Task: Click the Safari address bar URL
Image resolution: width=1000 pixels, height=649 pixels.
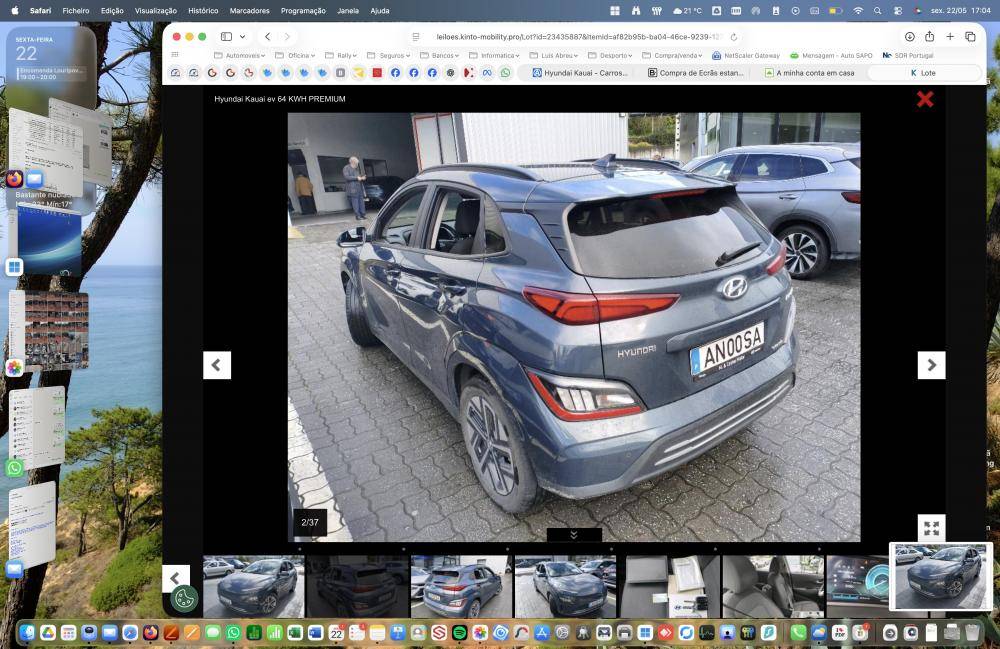Action: (578, 37)
